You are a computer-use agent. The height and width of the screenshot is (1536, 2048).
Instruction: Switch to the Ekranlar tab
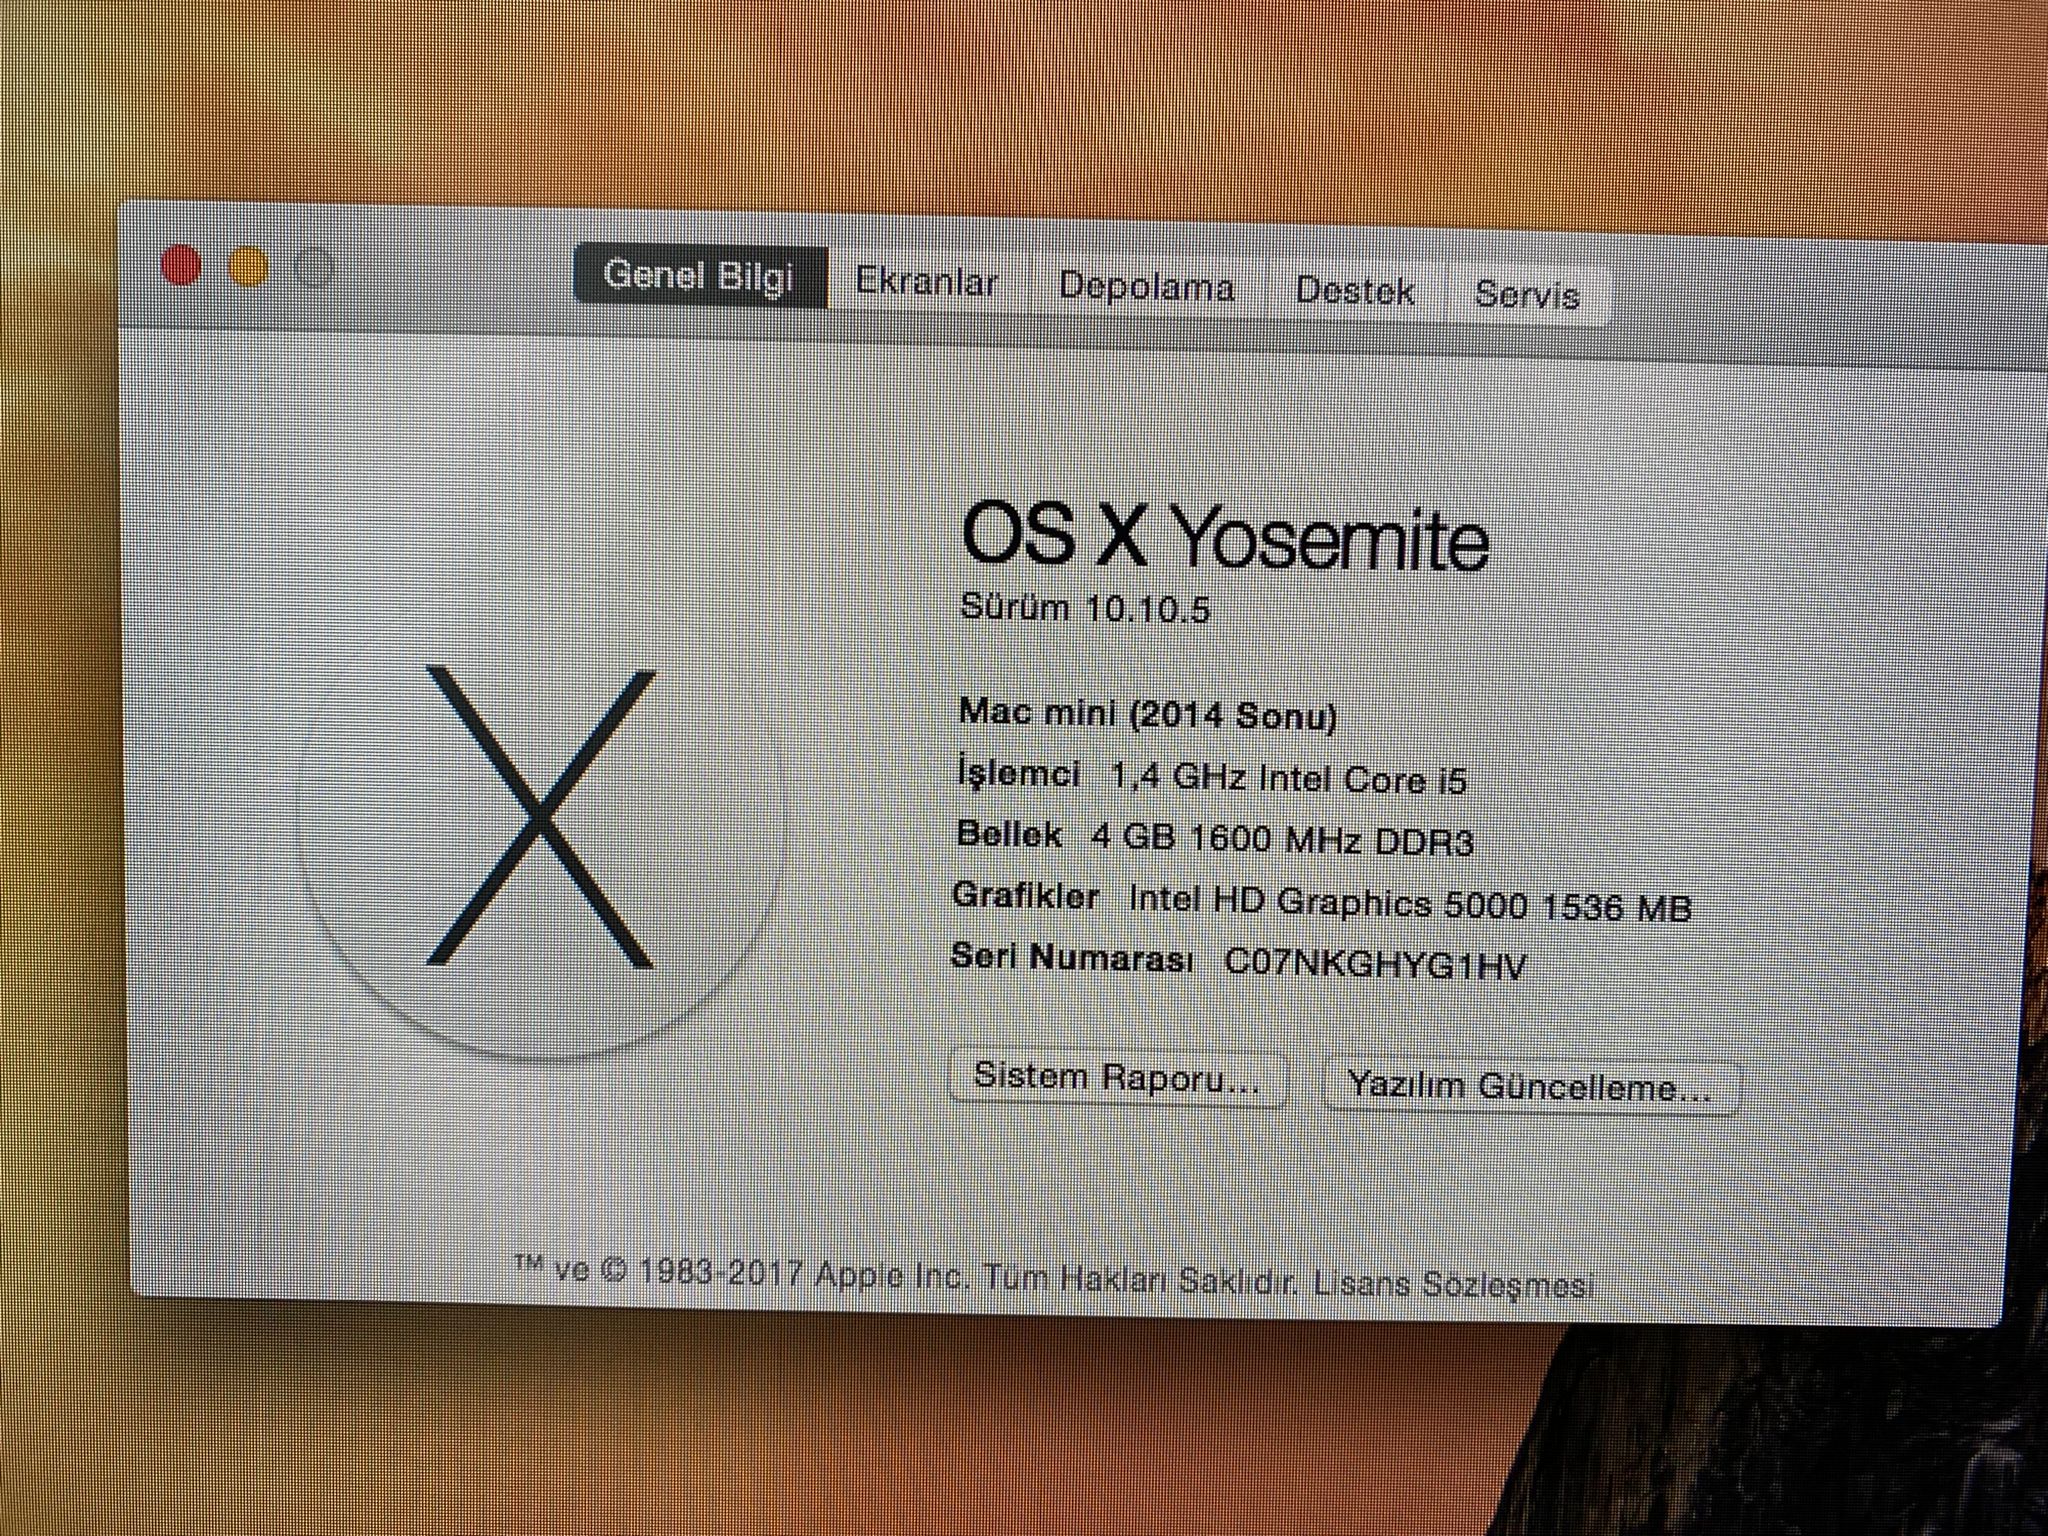pos(927,283)
